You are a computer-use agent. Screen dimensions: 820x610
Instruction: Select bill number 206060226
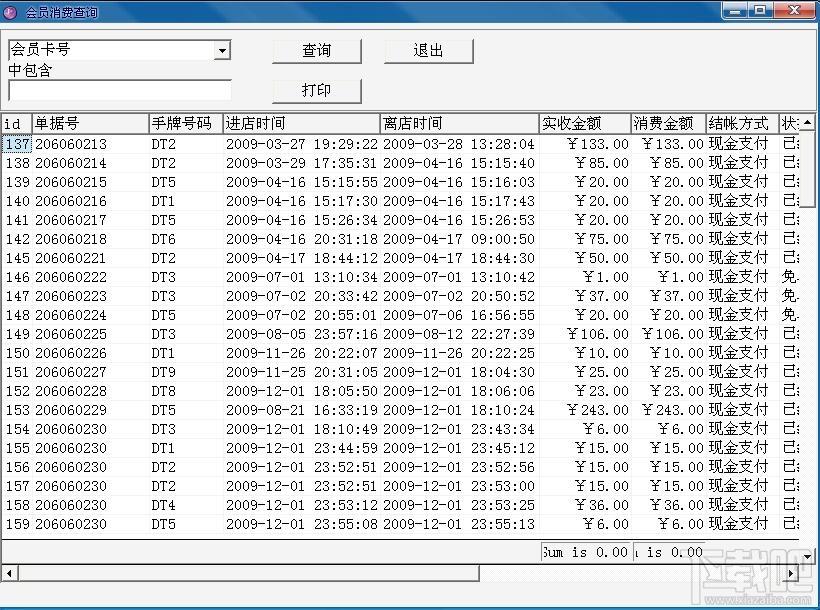pyautogui.click(x=71, y=353)
